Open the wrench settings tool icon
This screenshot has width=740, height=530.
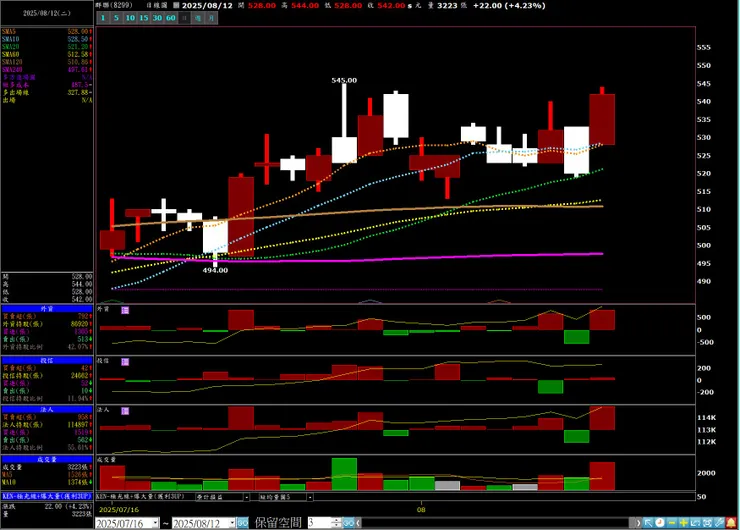tap(719, 523)
